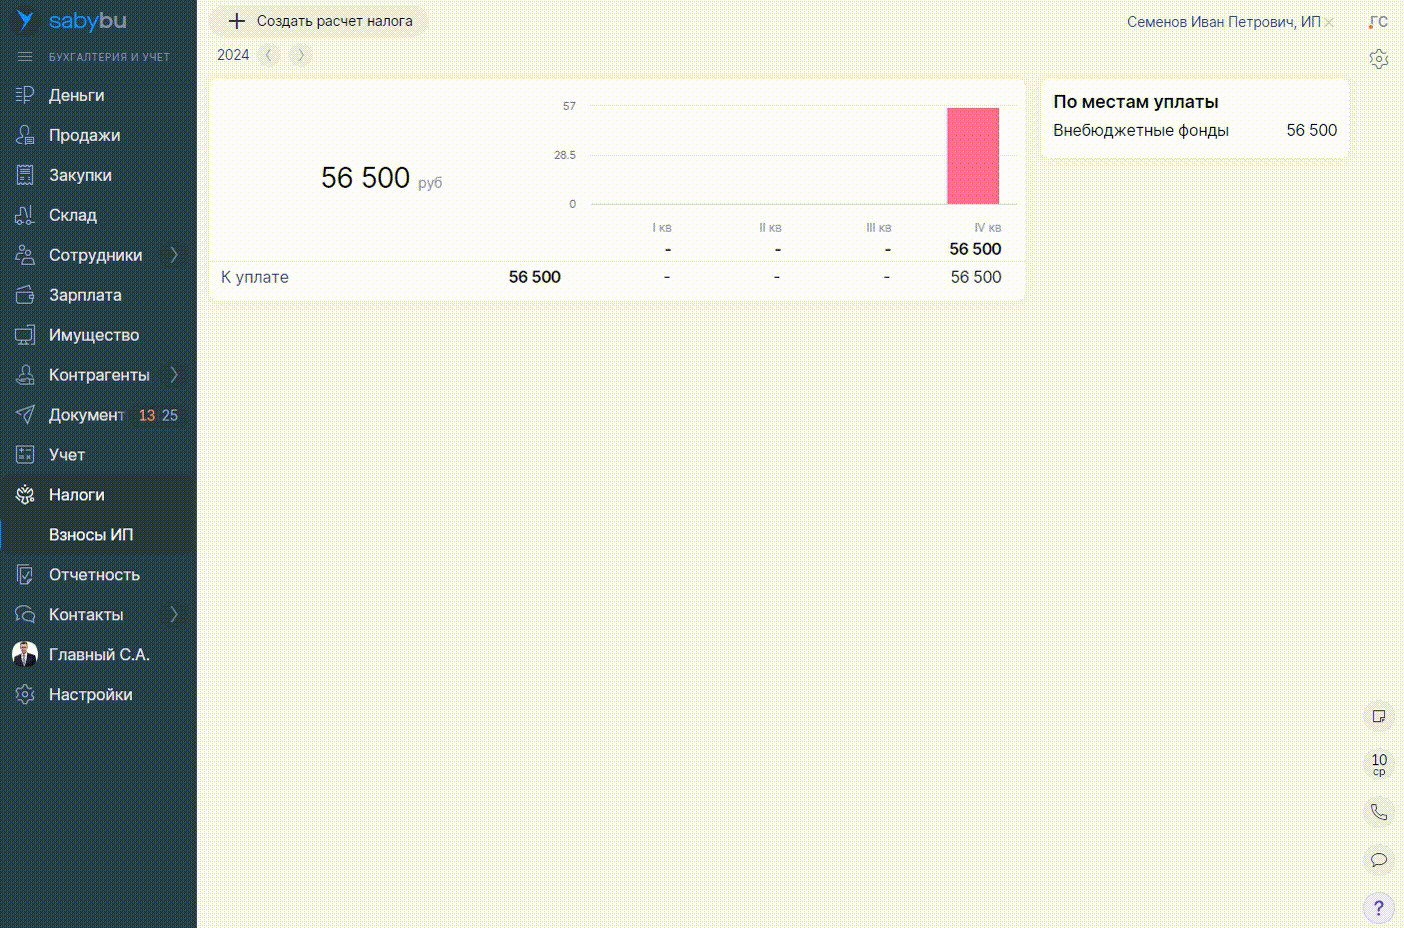Expand the Контрагенты submenu chevron
This screenshot has height=928, width=1404.
click(174, 375)
